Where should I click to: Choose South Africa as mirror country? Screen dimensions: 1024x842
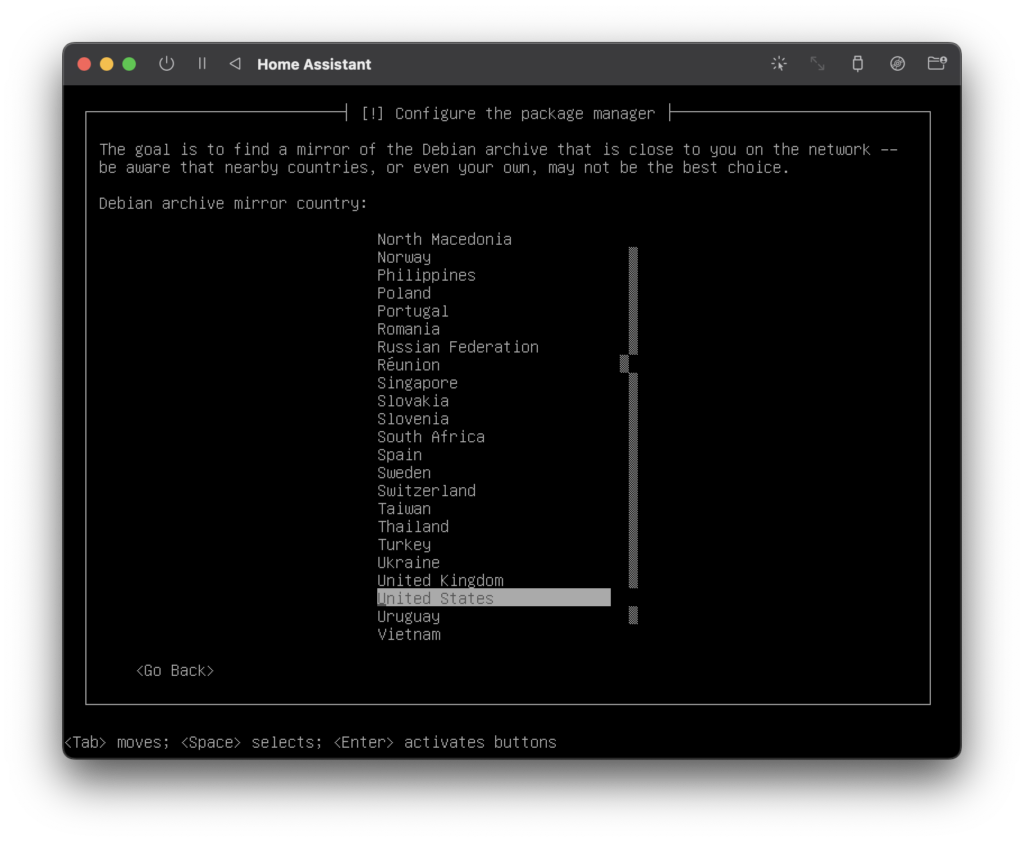click(431, 437)
